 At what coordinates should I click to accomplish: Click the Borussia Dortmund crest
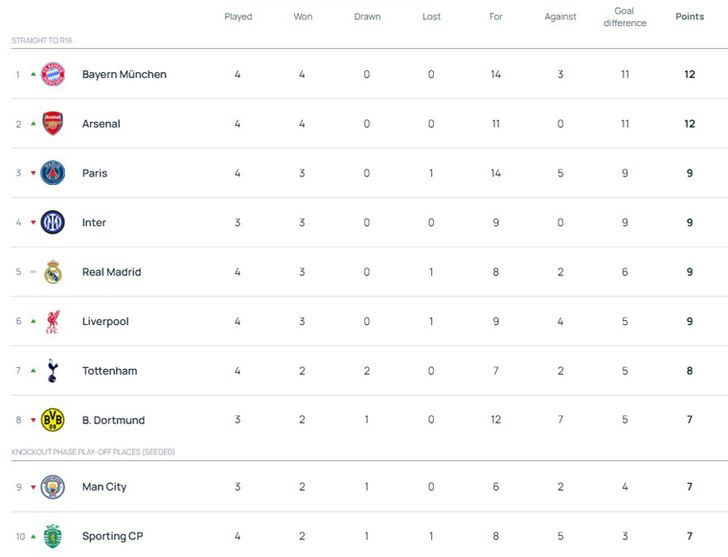tap(53, 420)
